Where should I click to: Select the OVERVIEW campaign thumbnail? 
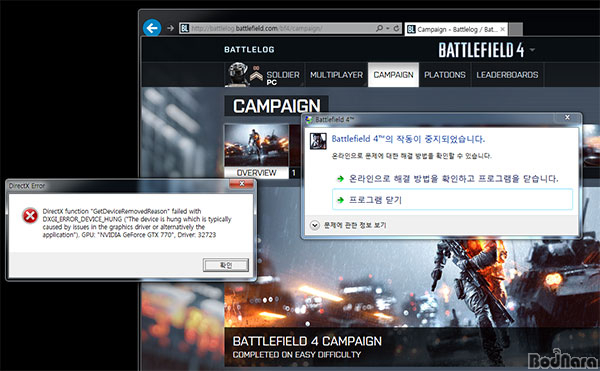256,151
